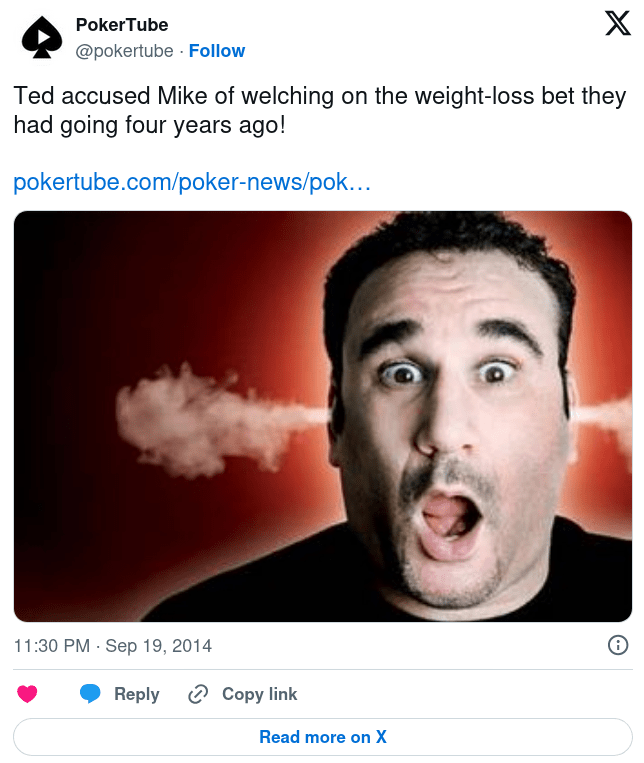Open the surprised man's face photo
This screenshot has height=763, width=644.
tap(450, 420)
